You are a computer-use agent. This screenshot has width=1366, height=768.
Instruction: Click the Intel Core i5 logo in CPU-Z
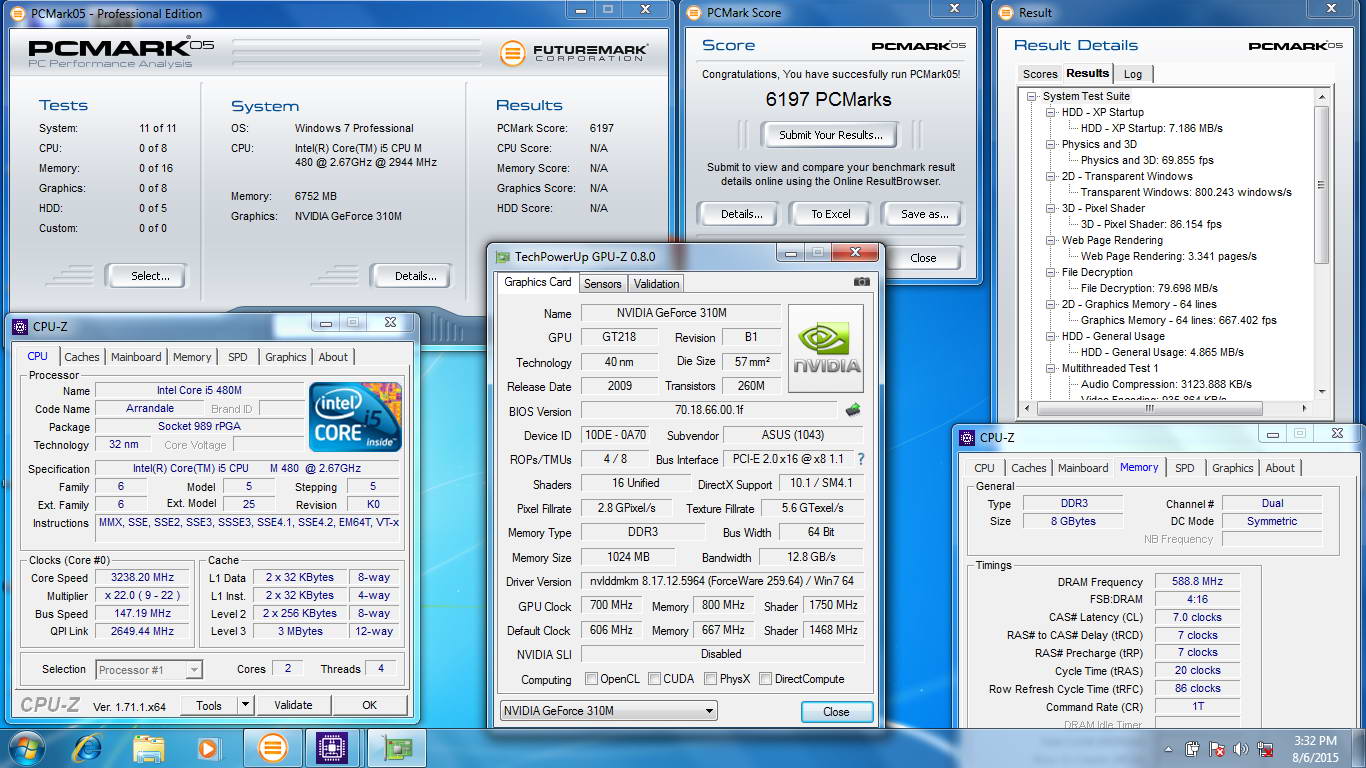(355, 417)
